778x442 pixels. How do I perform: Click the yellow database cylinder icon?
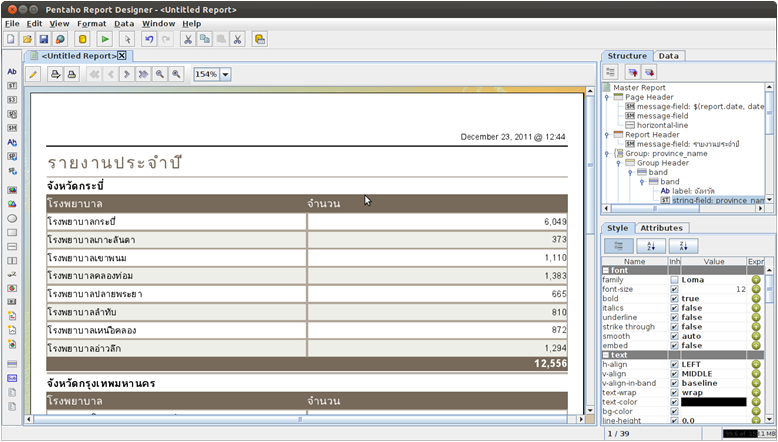coord(82,39)
